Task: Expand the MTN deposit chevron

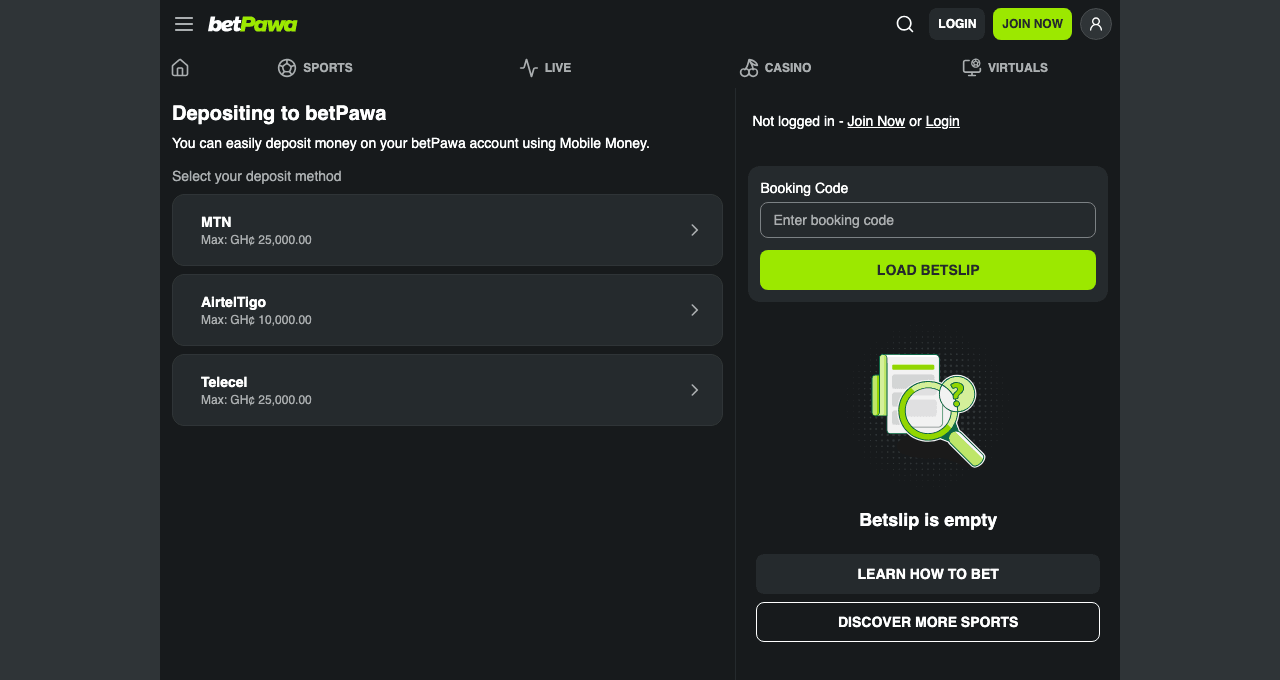Action: click(694, 230)
